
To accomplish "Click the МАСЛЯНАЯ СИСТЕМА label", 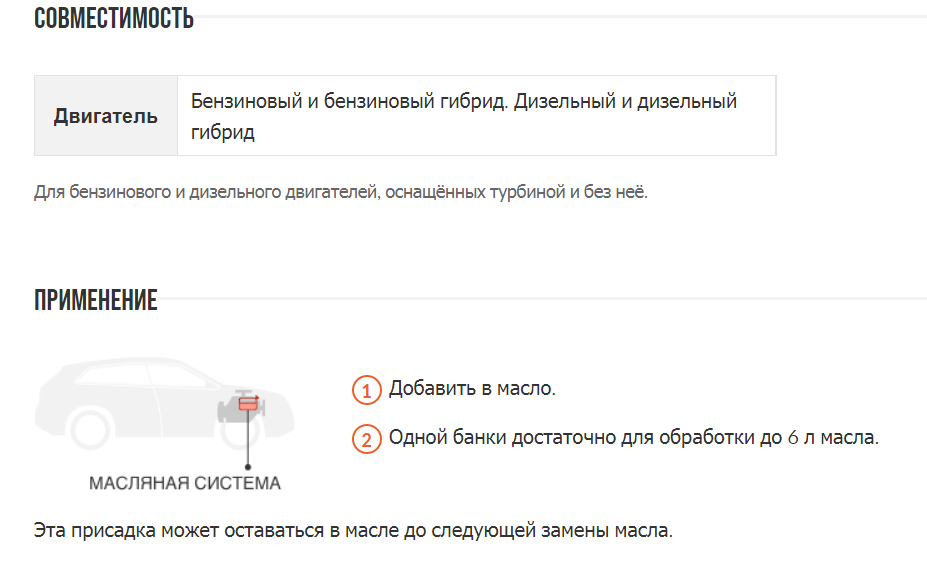I will point(185,484).
